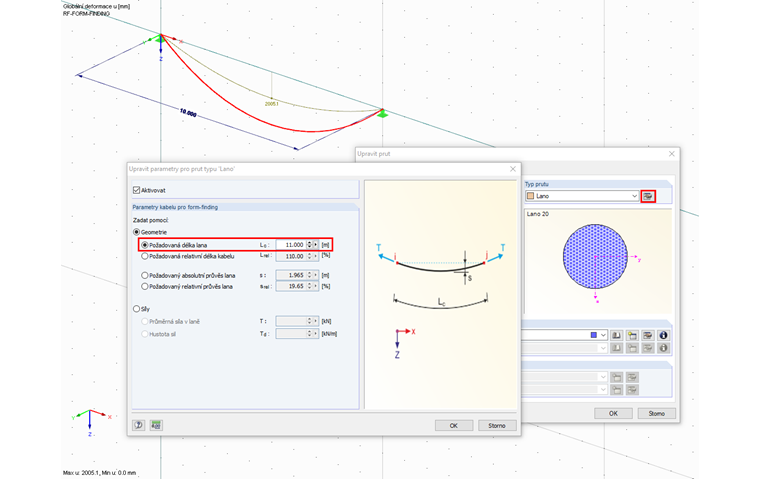760x479 pixels.
Task: Select Požadovaný absolutní průvěs lana radio
Action: [x=144, y=275]
